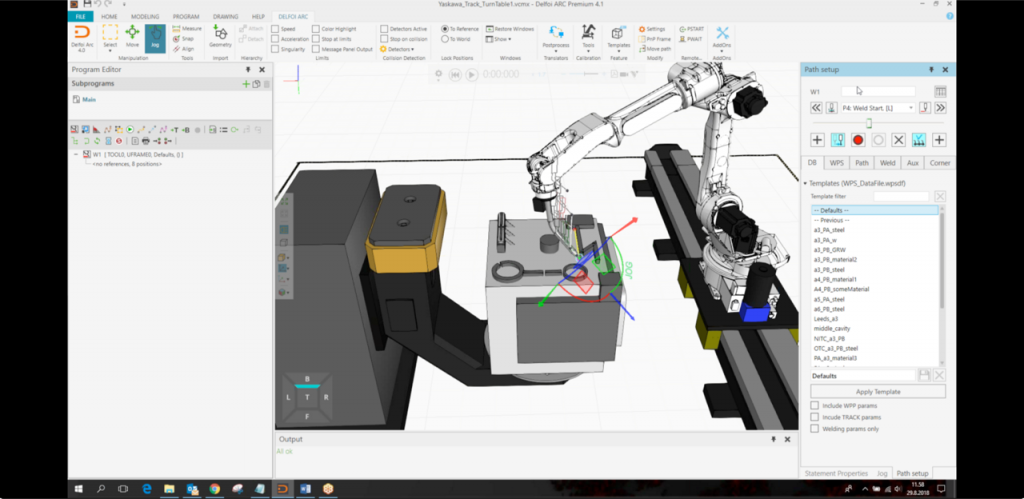Enable the Acceleration limit checkbox

275,39
